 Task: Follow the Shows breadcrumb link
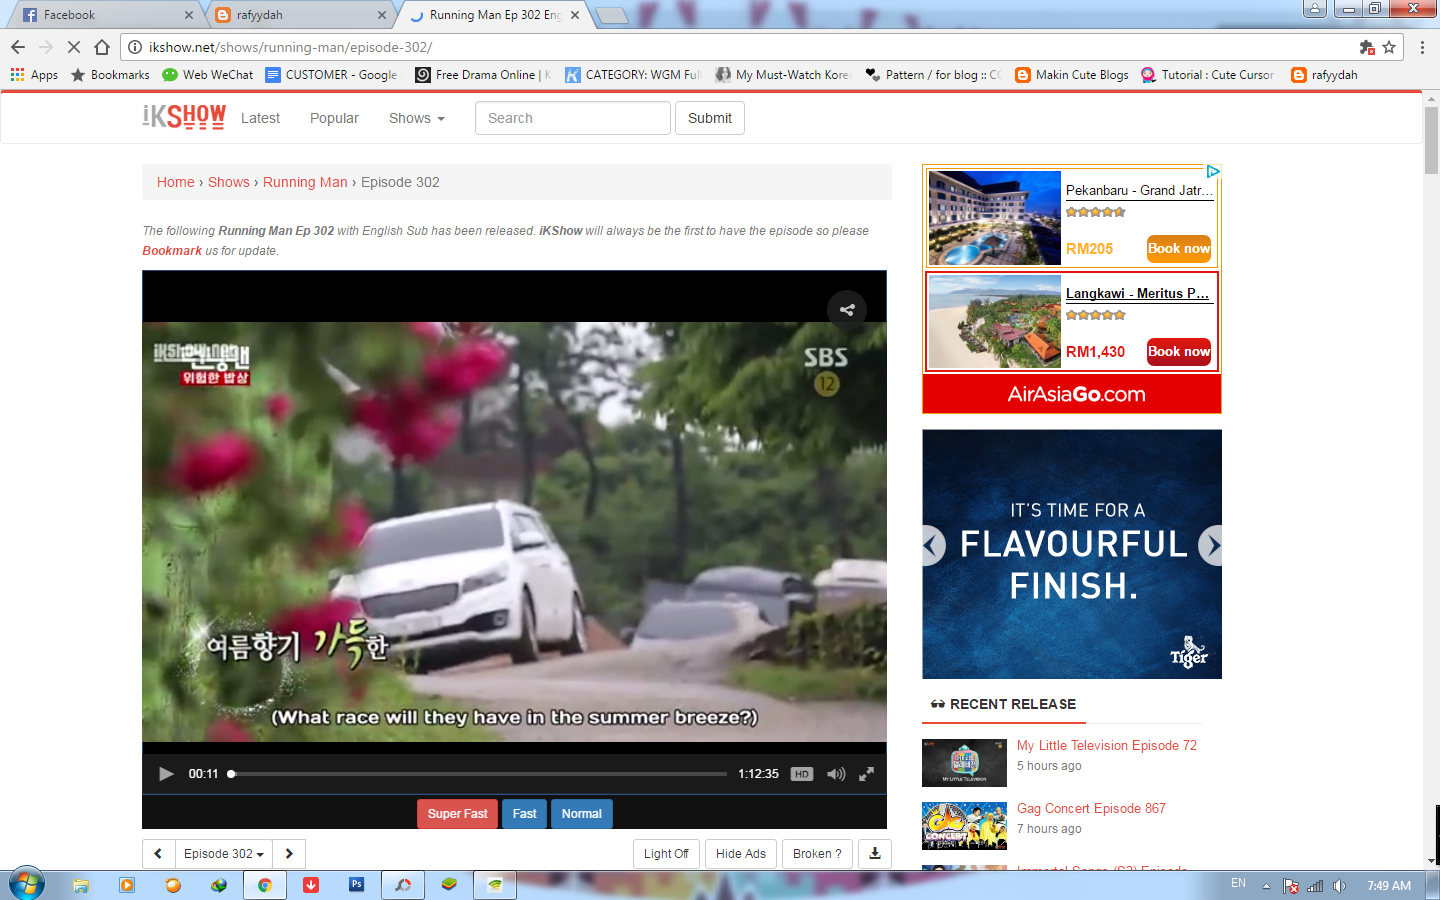coord(229,182)
